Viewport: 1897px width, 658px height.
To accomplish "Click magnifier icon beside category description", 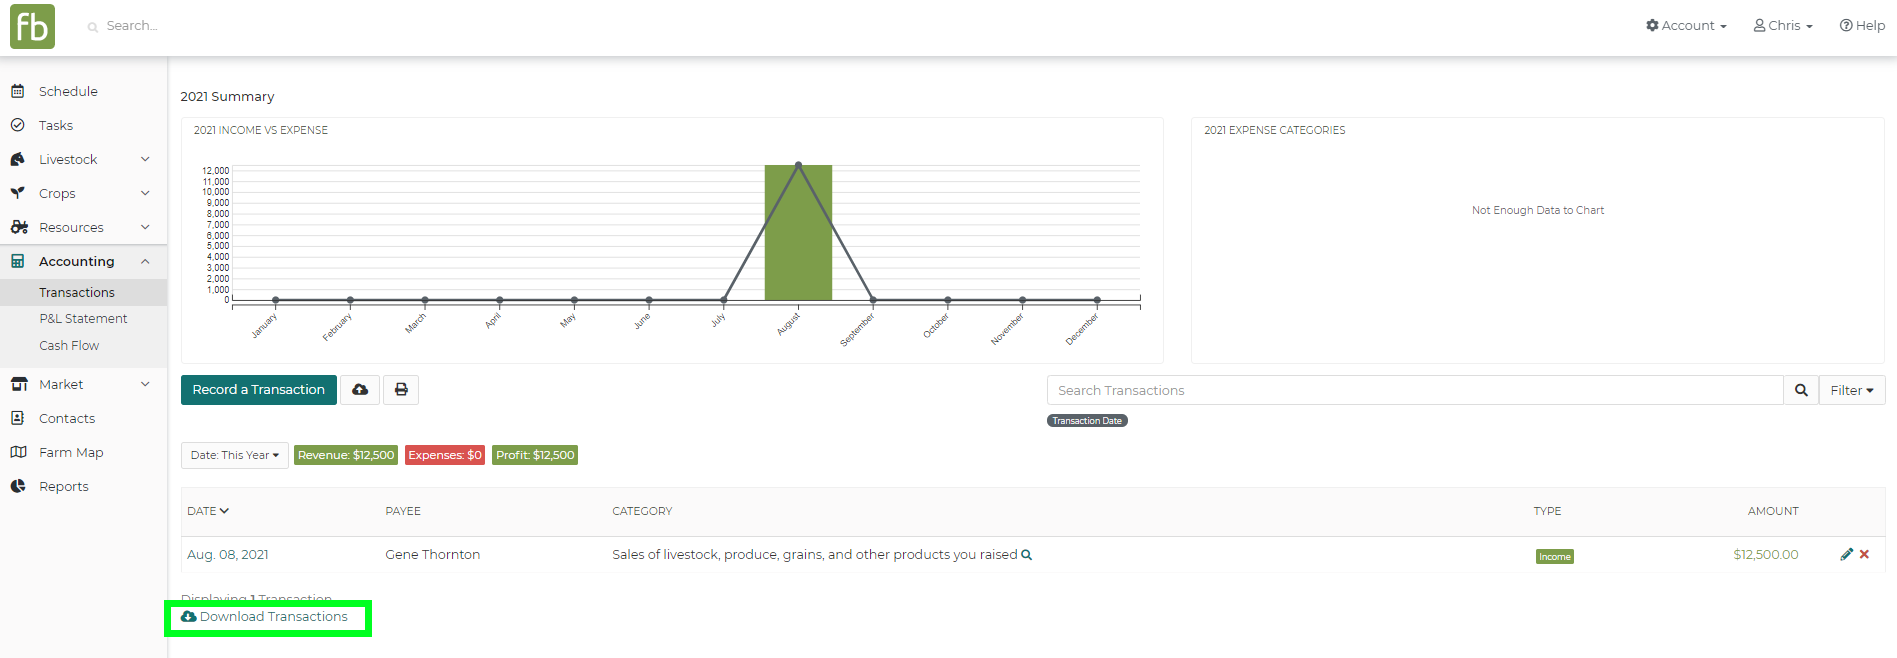I will (1026, 555).
